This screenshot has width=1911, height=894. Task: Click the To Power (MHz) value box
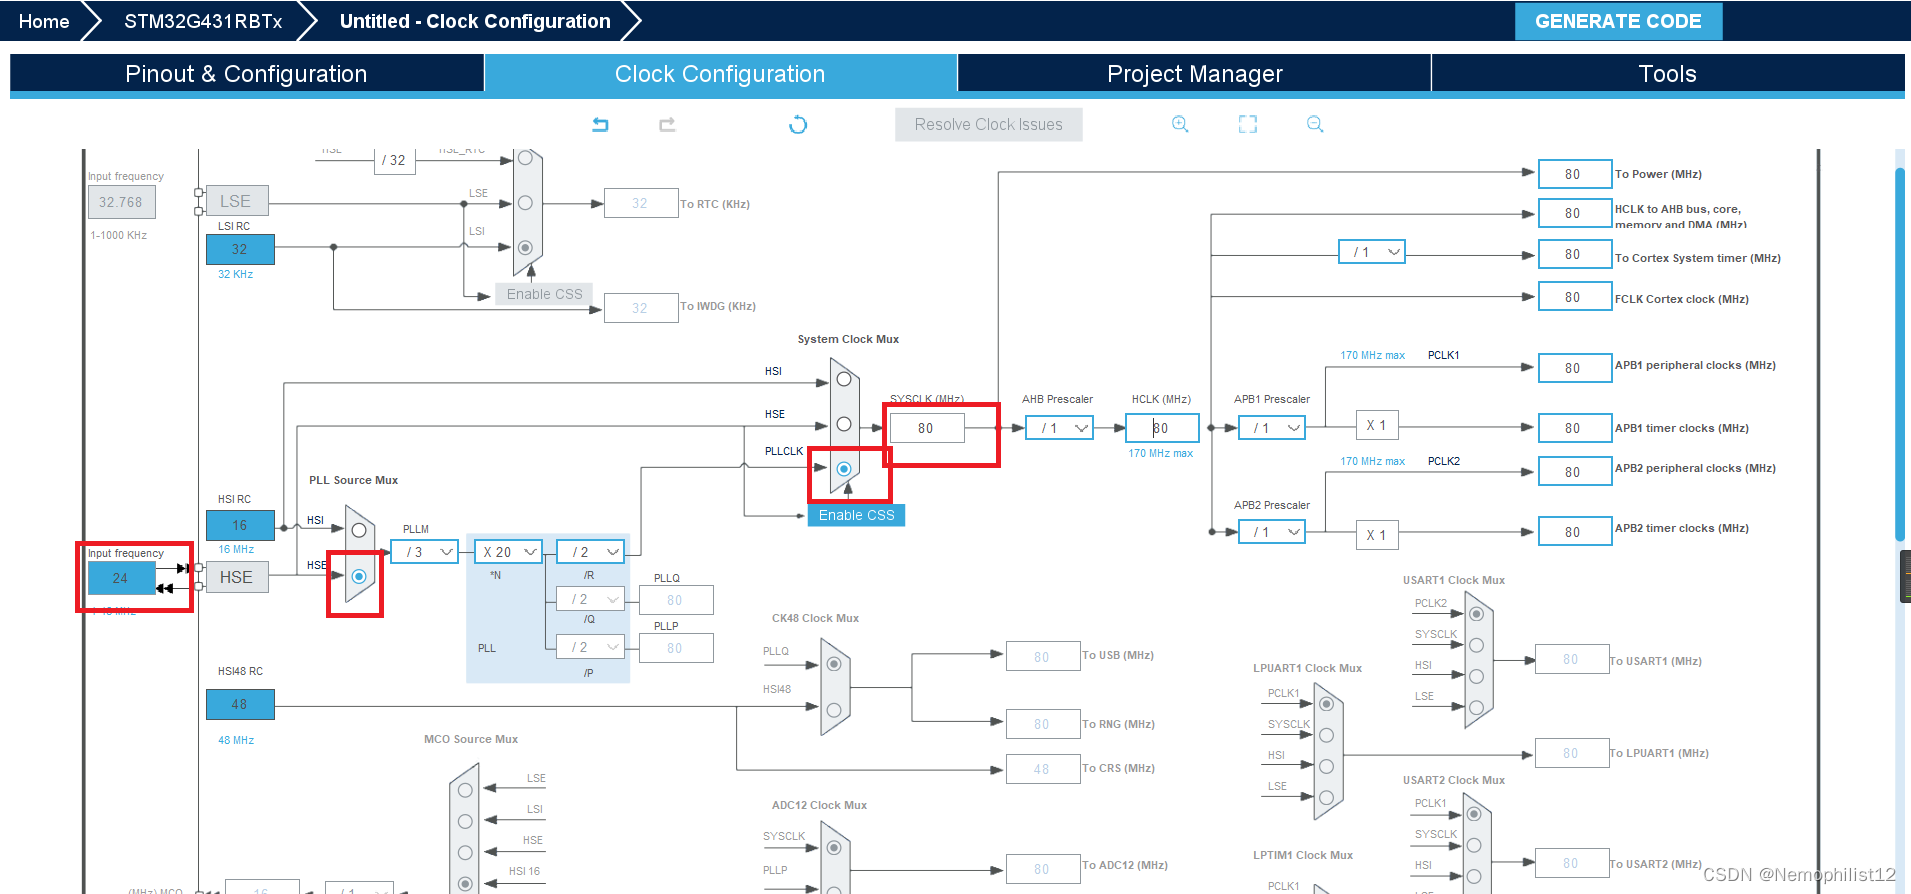point(1575,174)
